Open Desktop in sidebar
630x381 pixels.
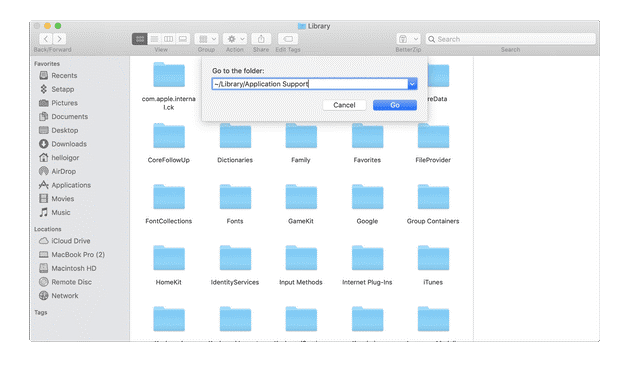(x=59, y=130)
